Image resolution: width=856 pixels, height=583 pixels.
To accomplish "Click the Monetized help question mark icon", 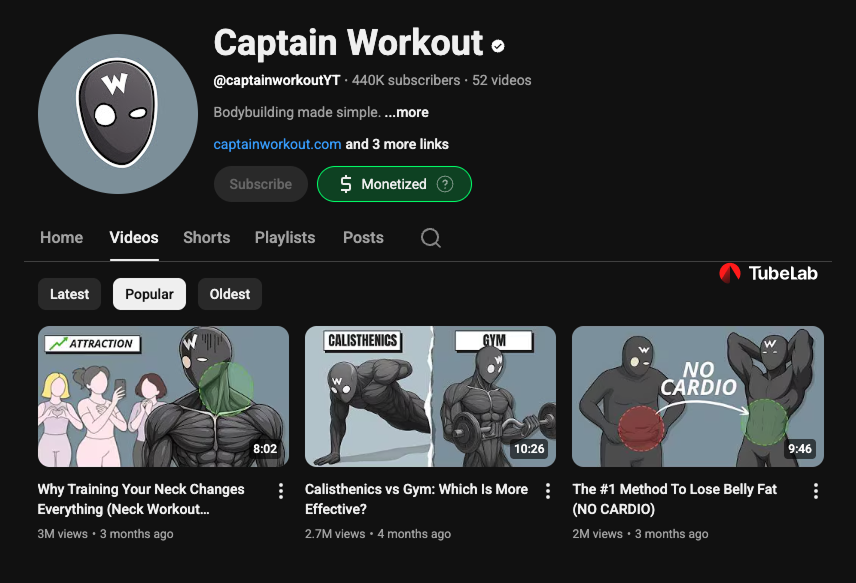I will pos(445,184).
